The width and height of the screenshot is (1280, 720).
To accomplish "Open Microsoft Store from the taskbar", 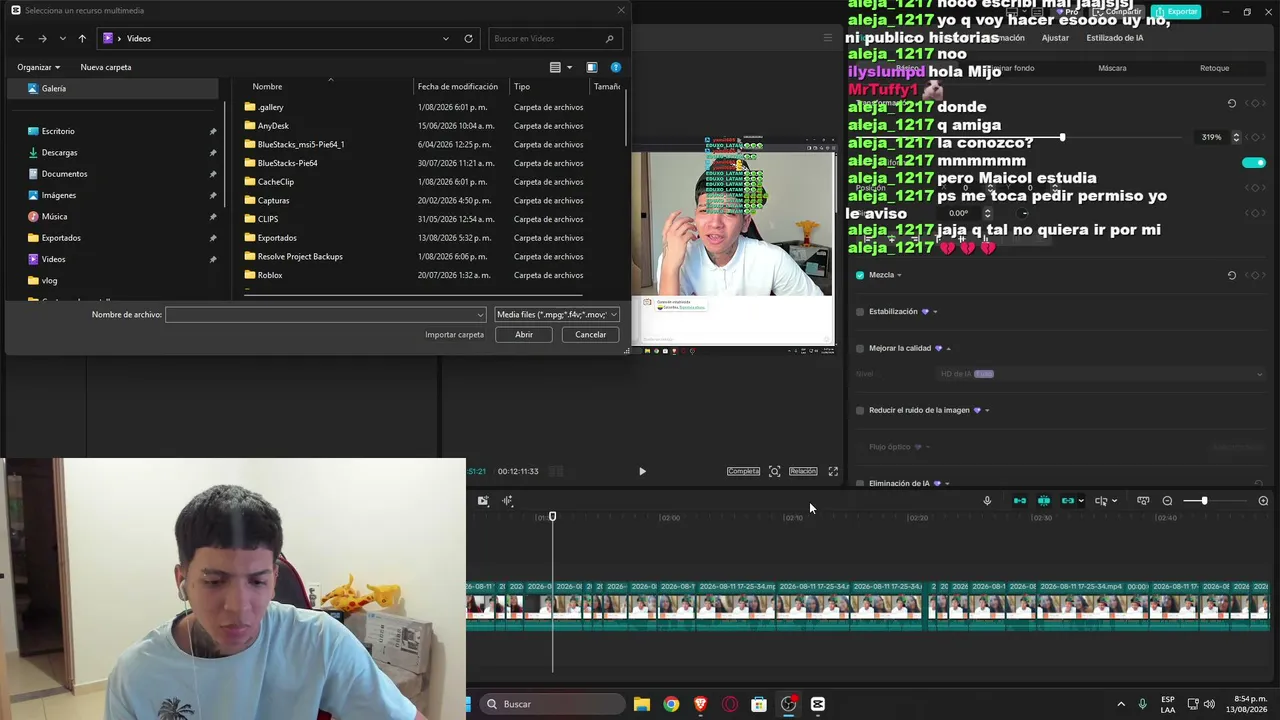I will [x=759, y=704].
